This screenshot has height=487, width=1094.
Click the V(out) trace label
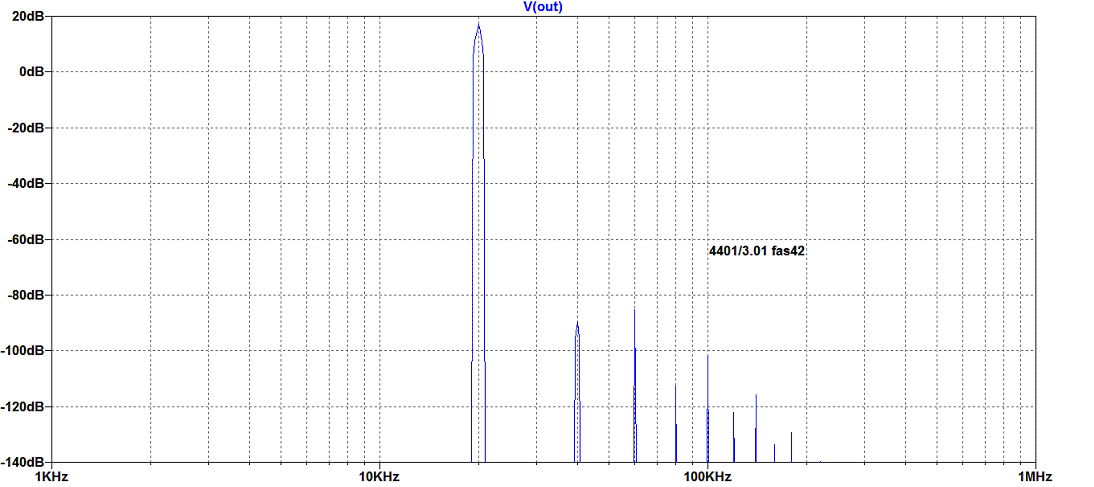click(x=541, y=6)
